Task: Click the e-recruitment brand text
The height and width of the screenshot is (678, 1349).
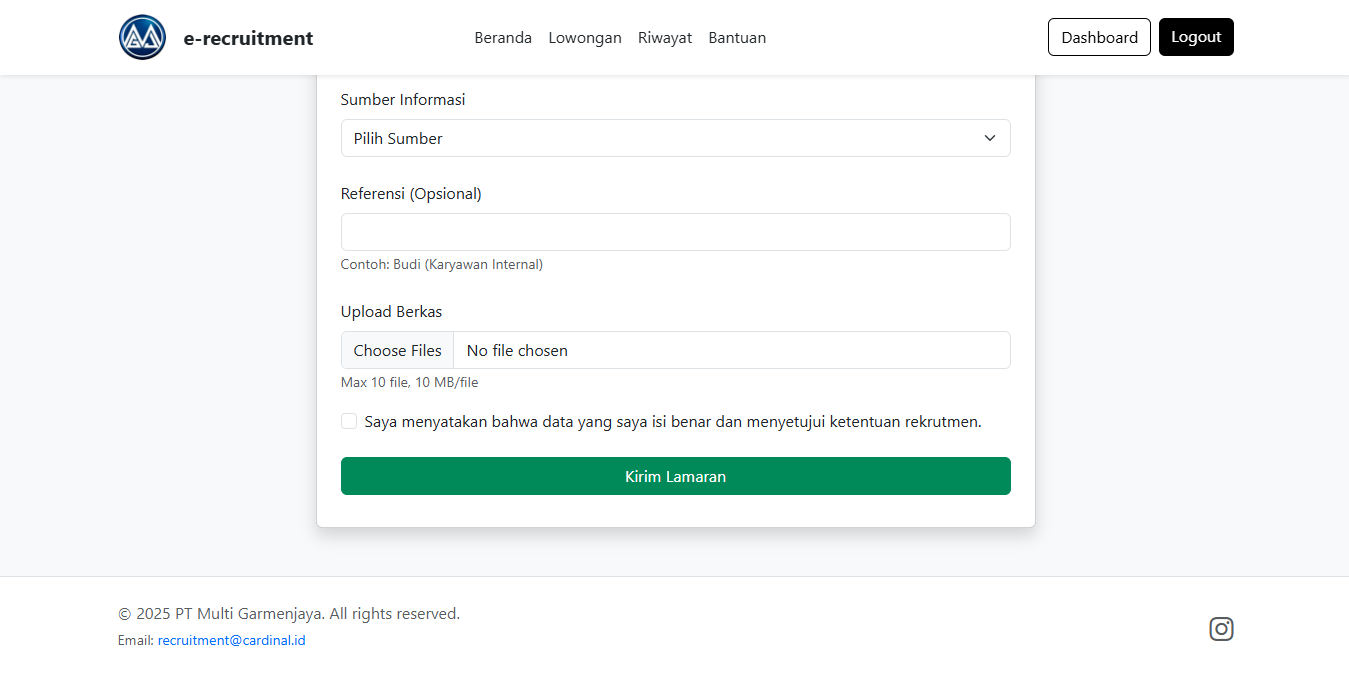Action: (247, 38)
